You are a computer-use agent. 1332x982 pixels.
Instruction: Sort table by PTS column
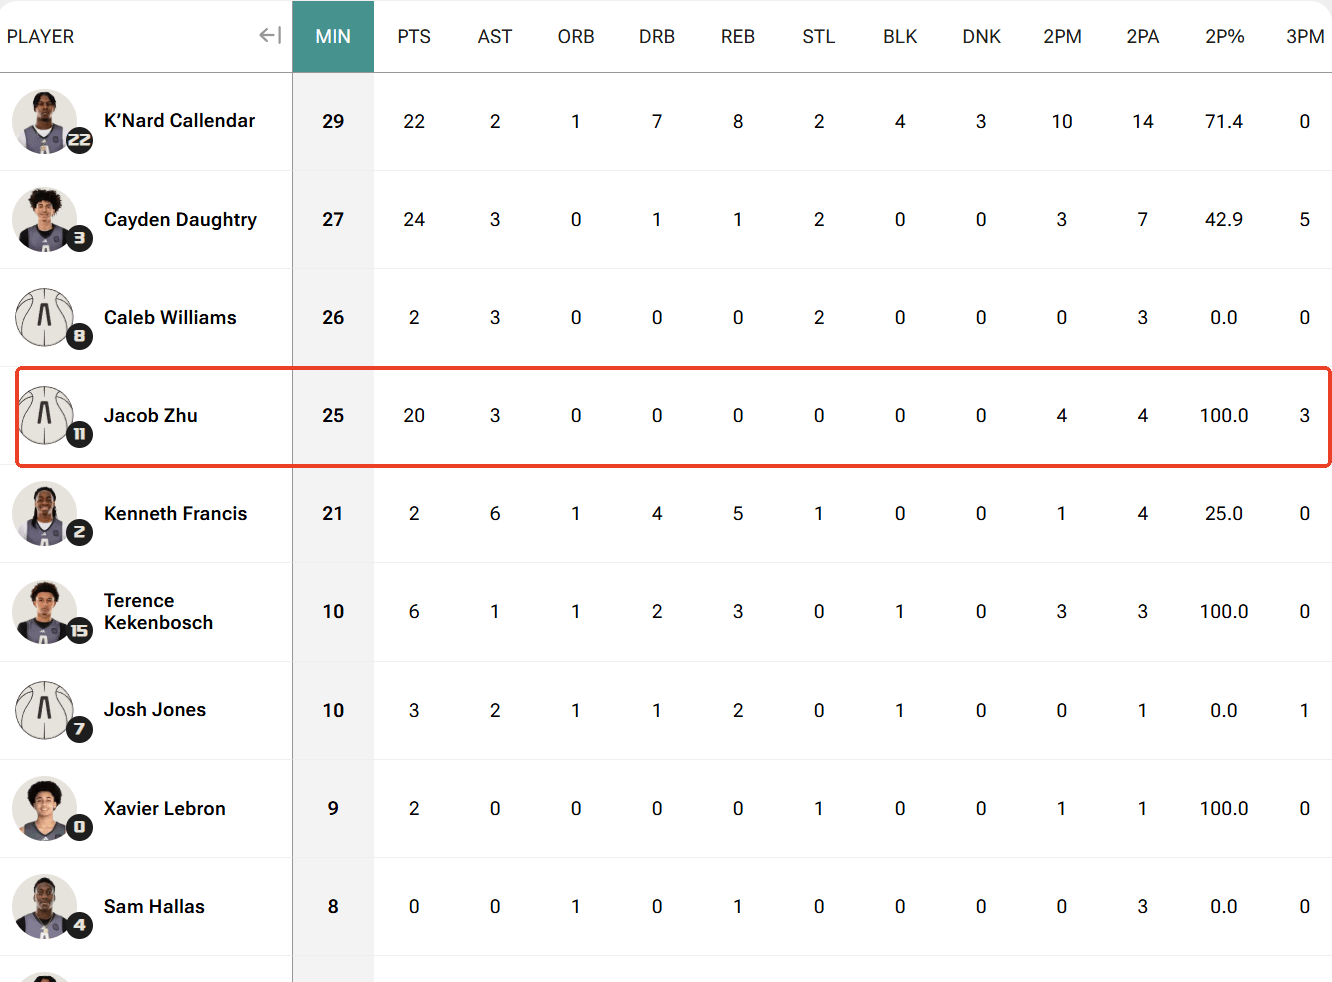click(414, 36)
